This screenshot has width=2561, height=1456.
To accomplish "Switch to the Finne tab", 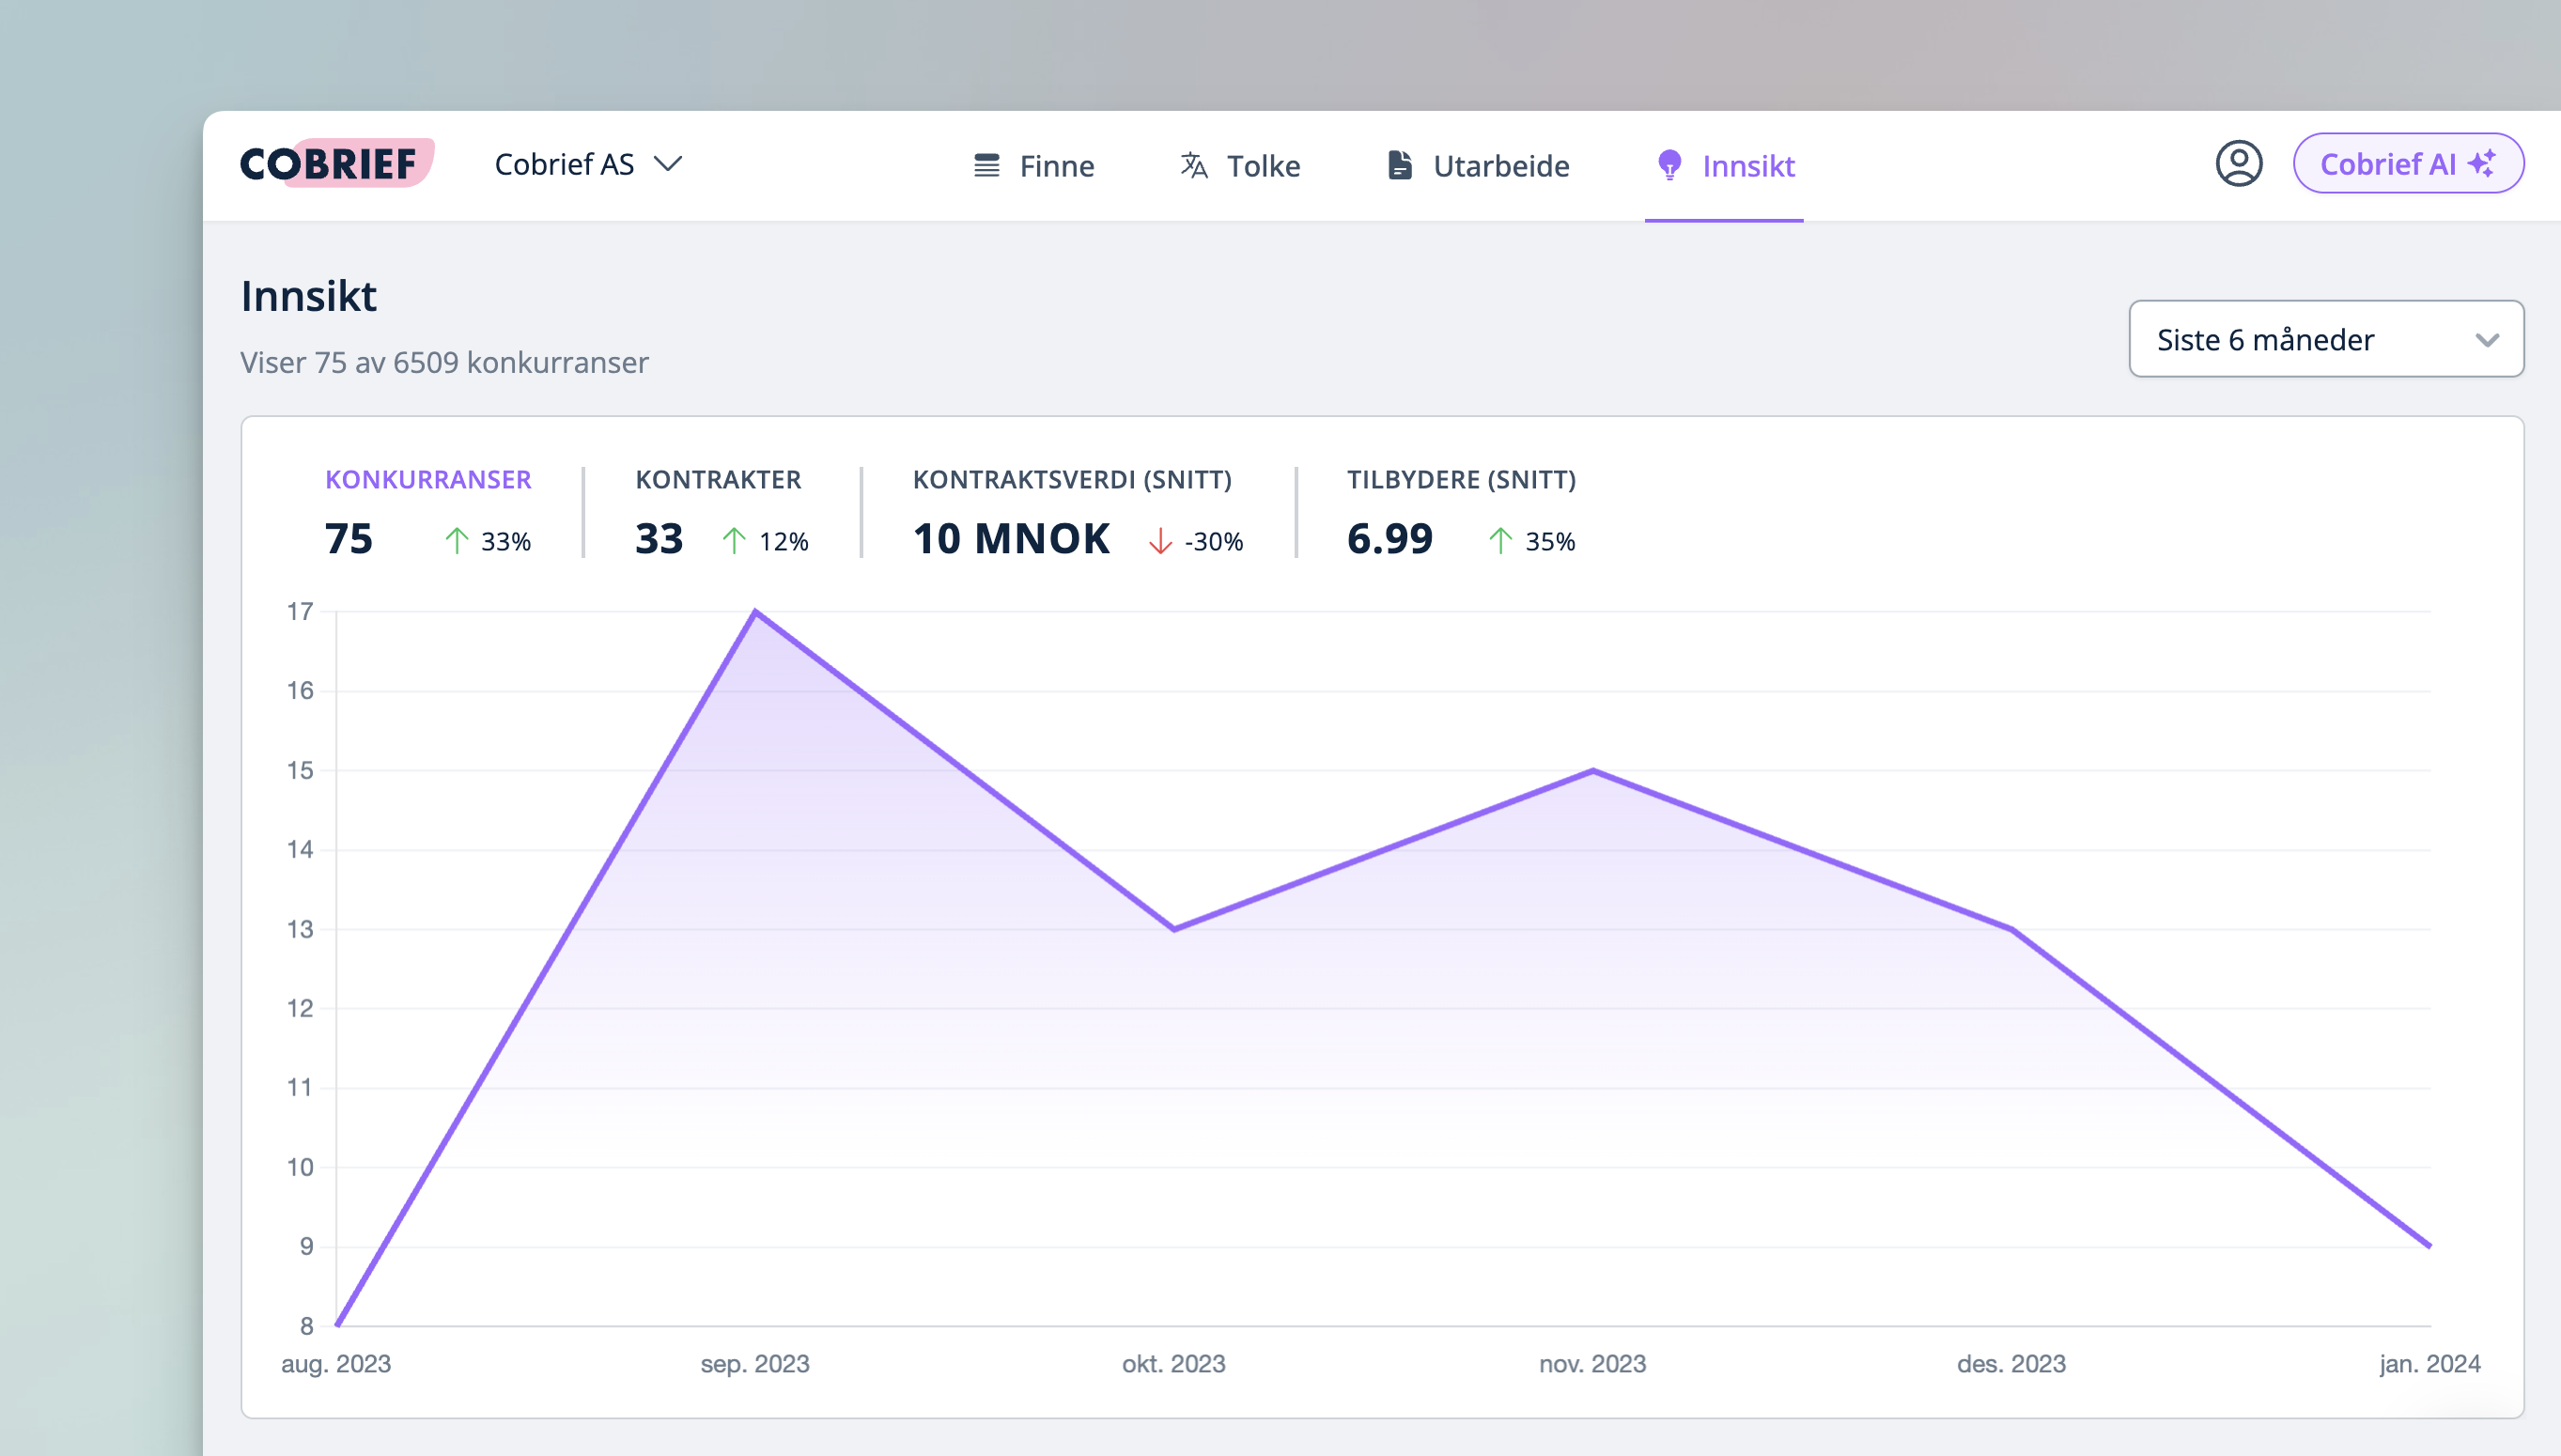I will pos(1056,166).
